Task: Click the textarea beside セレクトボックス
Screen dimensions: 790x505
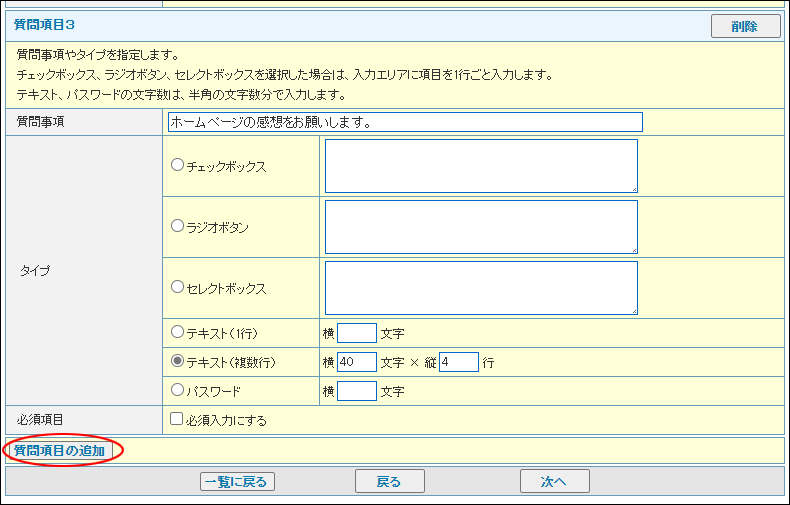Action: (481, 288)
